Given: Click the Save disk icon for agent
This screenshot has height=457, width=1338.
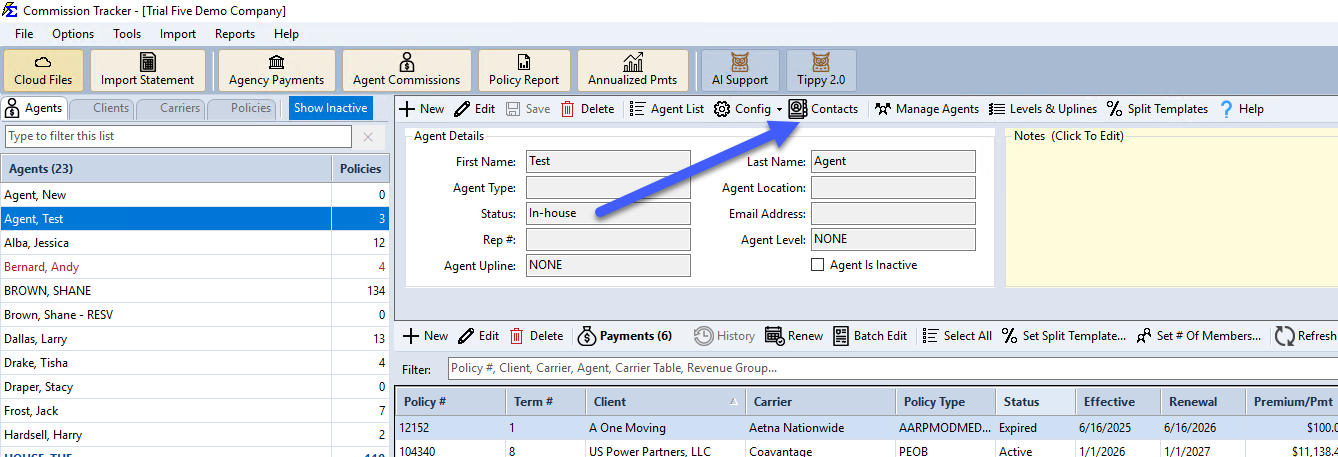Looking at the screenshot, I should [x=527, y=109].
